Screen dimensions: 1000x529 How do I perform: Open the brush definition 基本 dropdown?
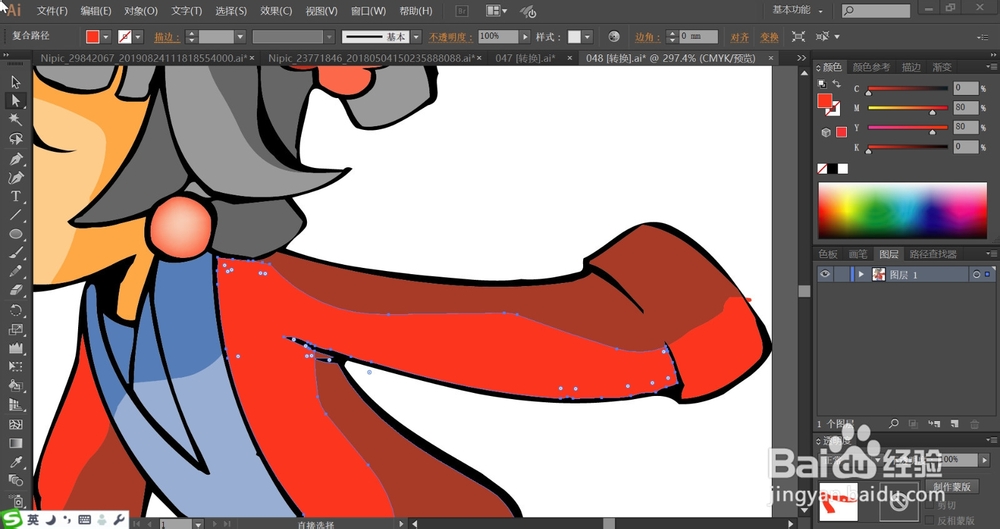pos(416,36)
